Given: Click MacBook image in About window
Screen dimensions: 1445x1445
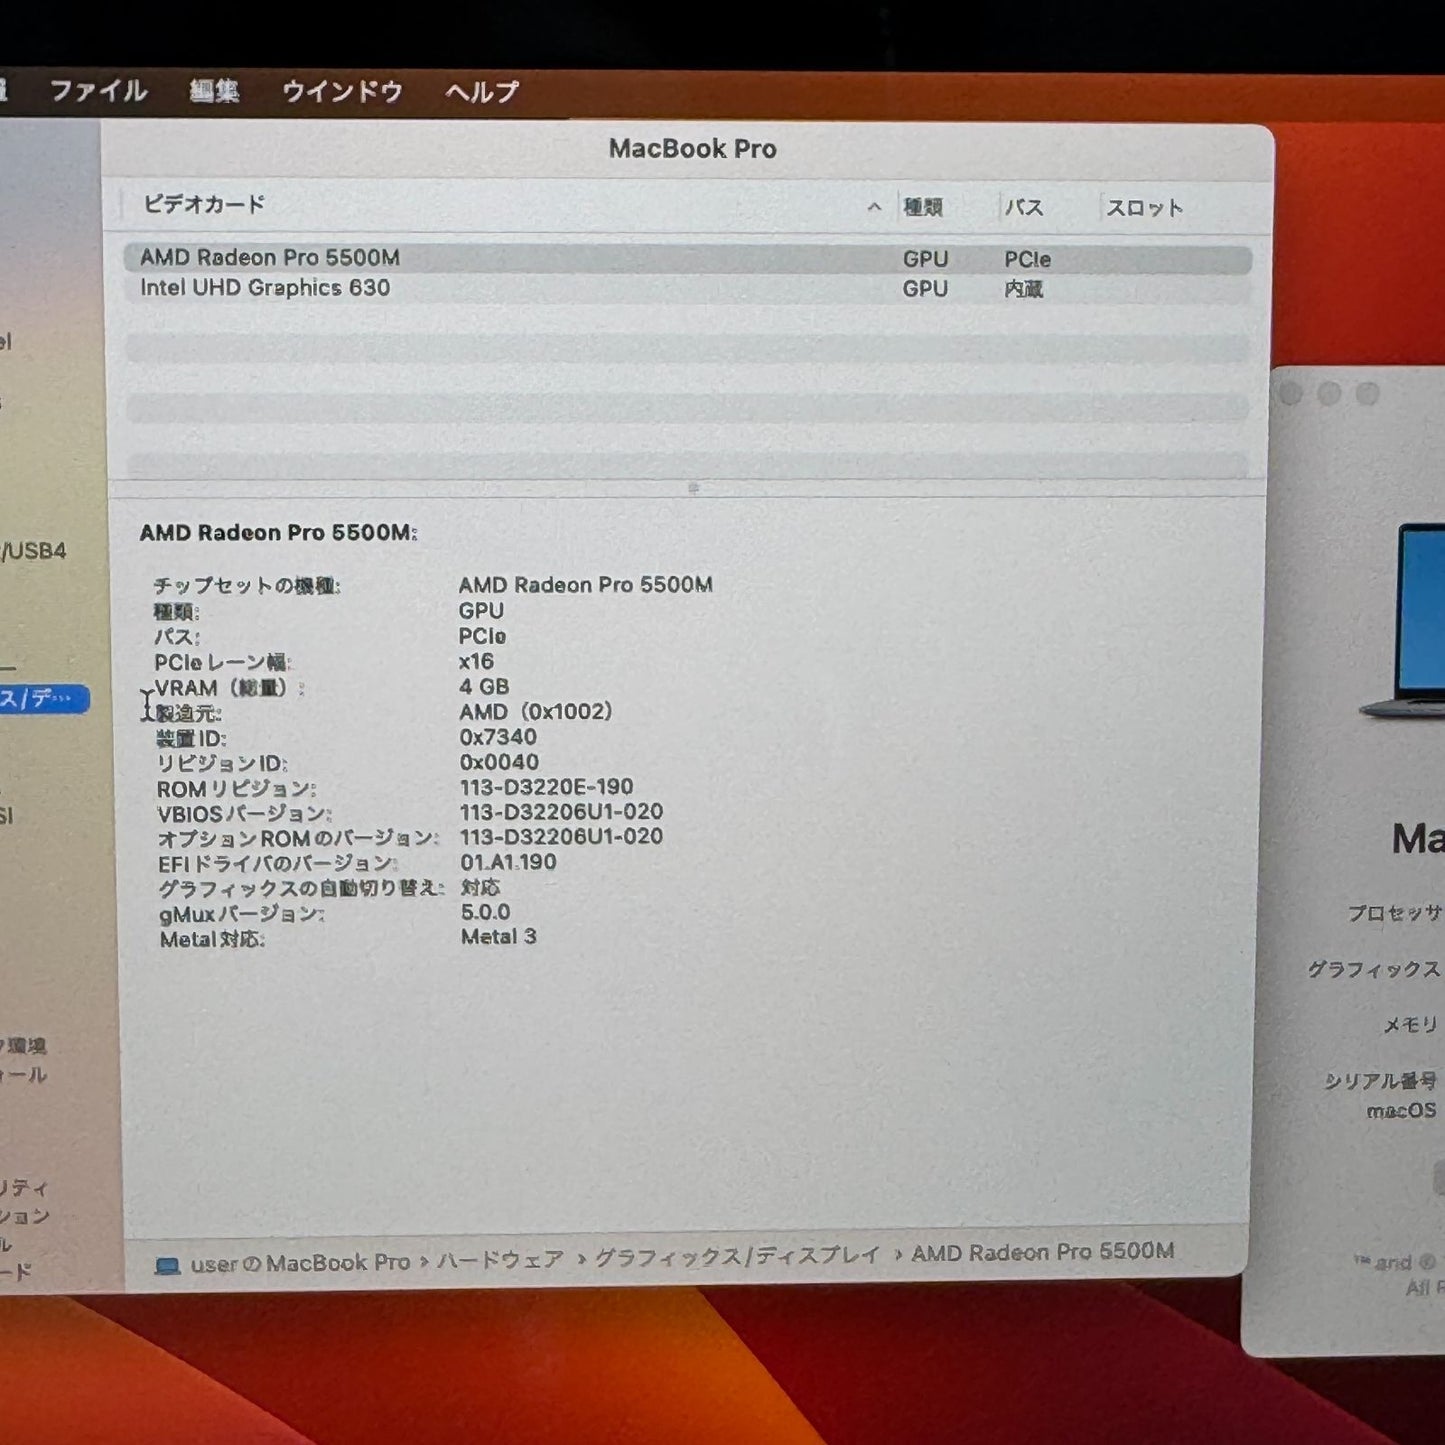Looking at the screenshot, I should [x=1404, y=620].
